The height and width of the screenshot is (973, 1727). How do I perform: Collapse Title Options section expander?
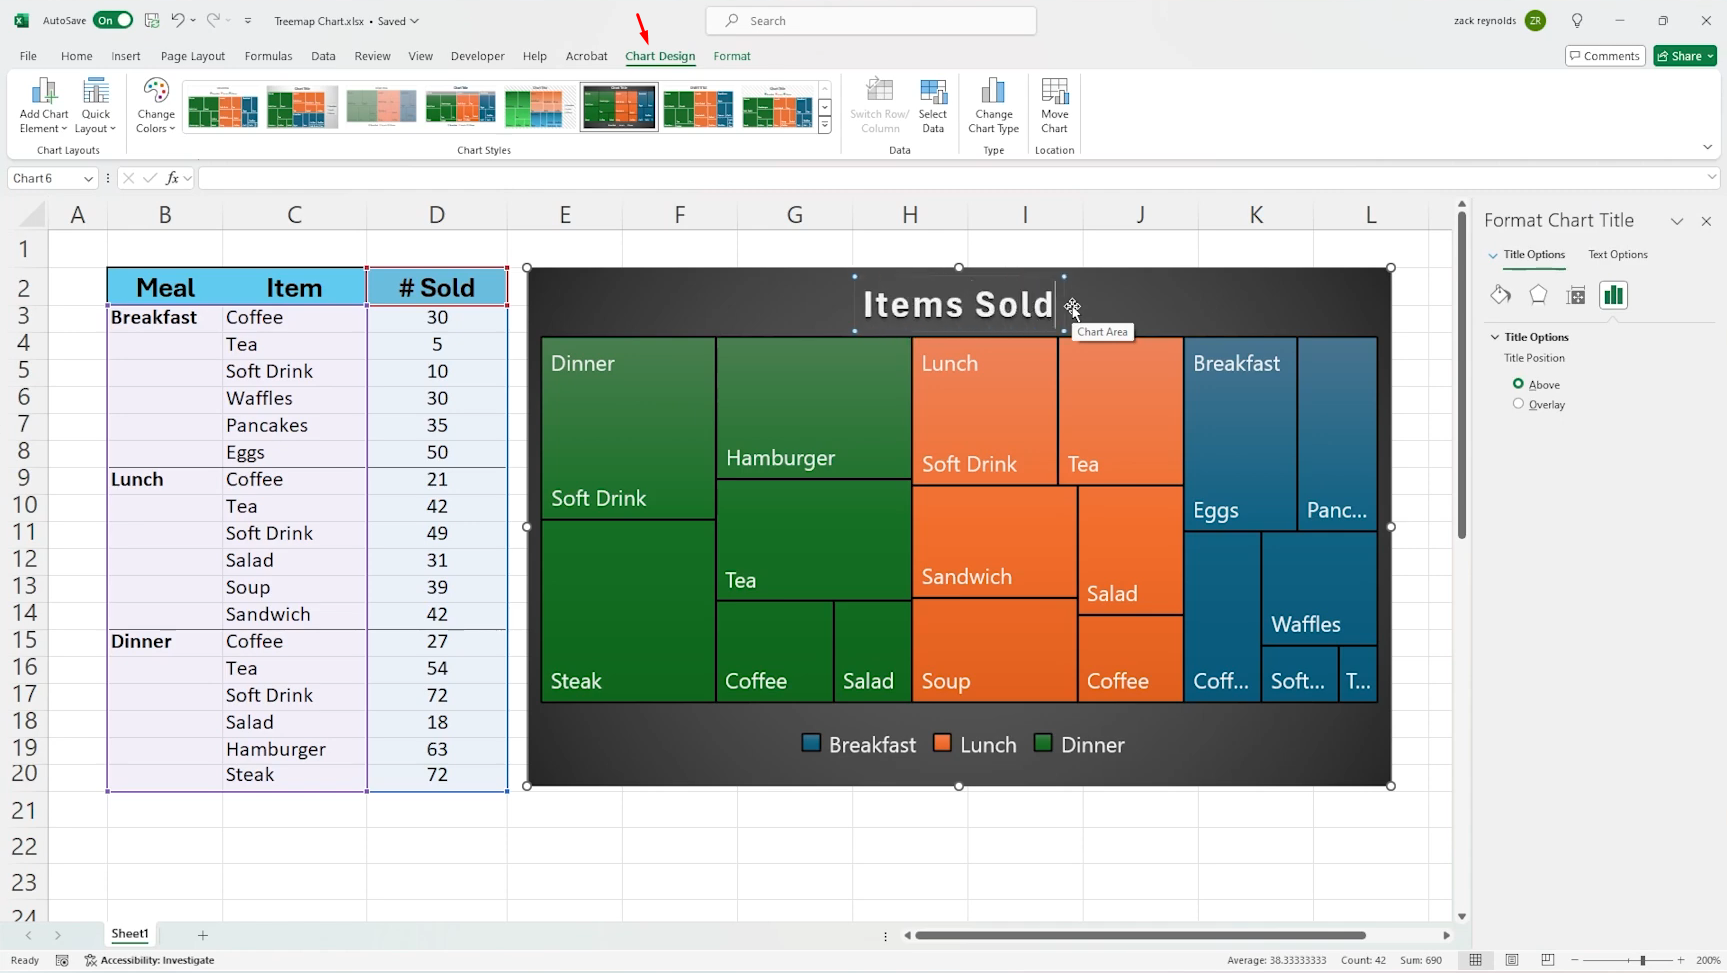(1495, 337)
